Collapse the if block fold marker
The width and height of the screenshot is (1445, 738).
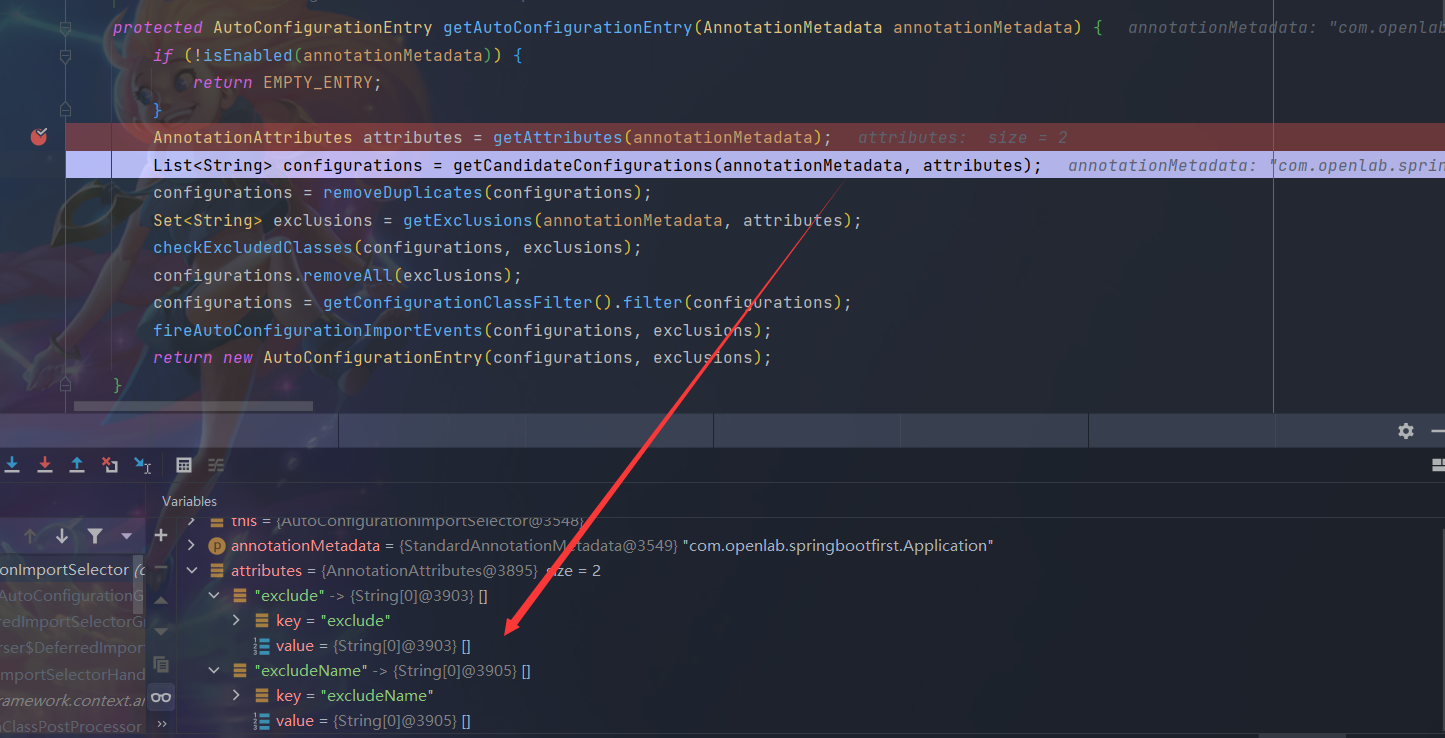(x=65, y=56)
